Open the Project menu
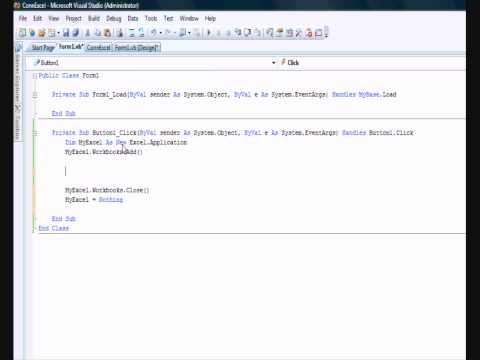The height and width of the screenshot is (360, 480). pos(74,19)
